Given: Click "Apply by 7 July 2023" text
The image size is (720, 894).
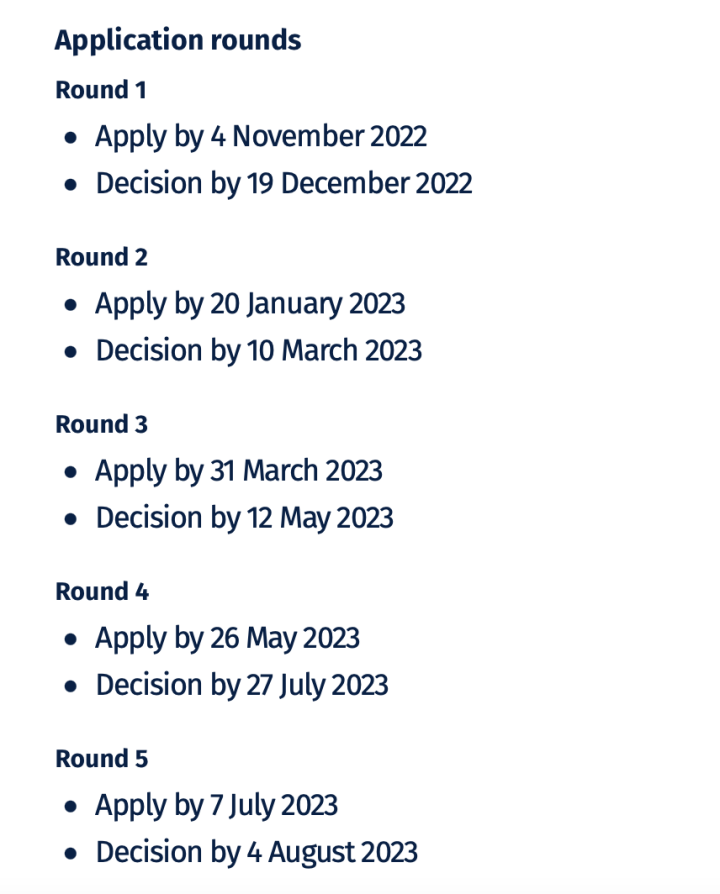Looking at the screenshot, I should [216, 805].
